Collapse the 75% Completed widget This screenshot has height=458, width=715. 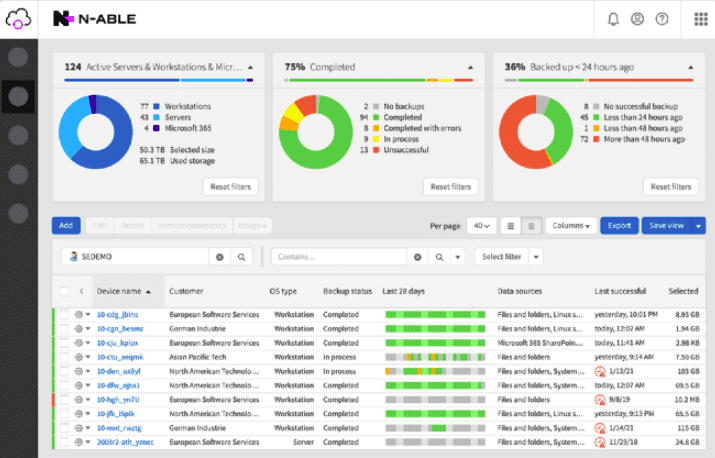(x=471, y=67)
